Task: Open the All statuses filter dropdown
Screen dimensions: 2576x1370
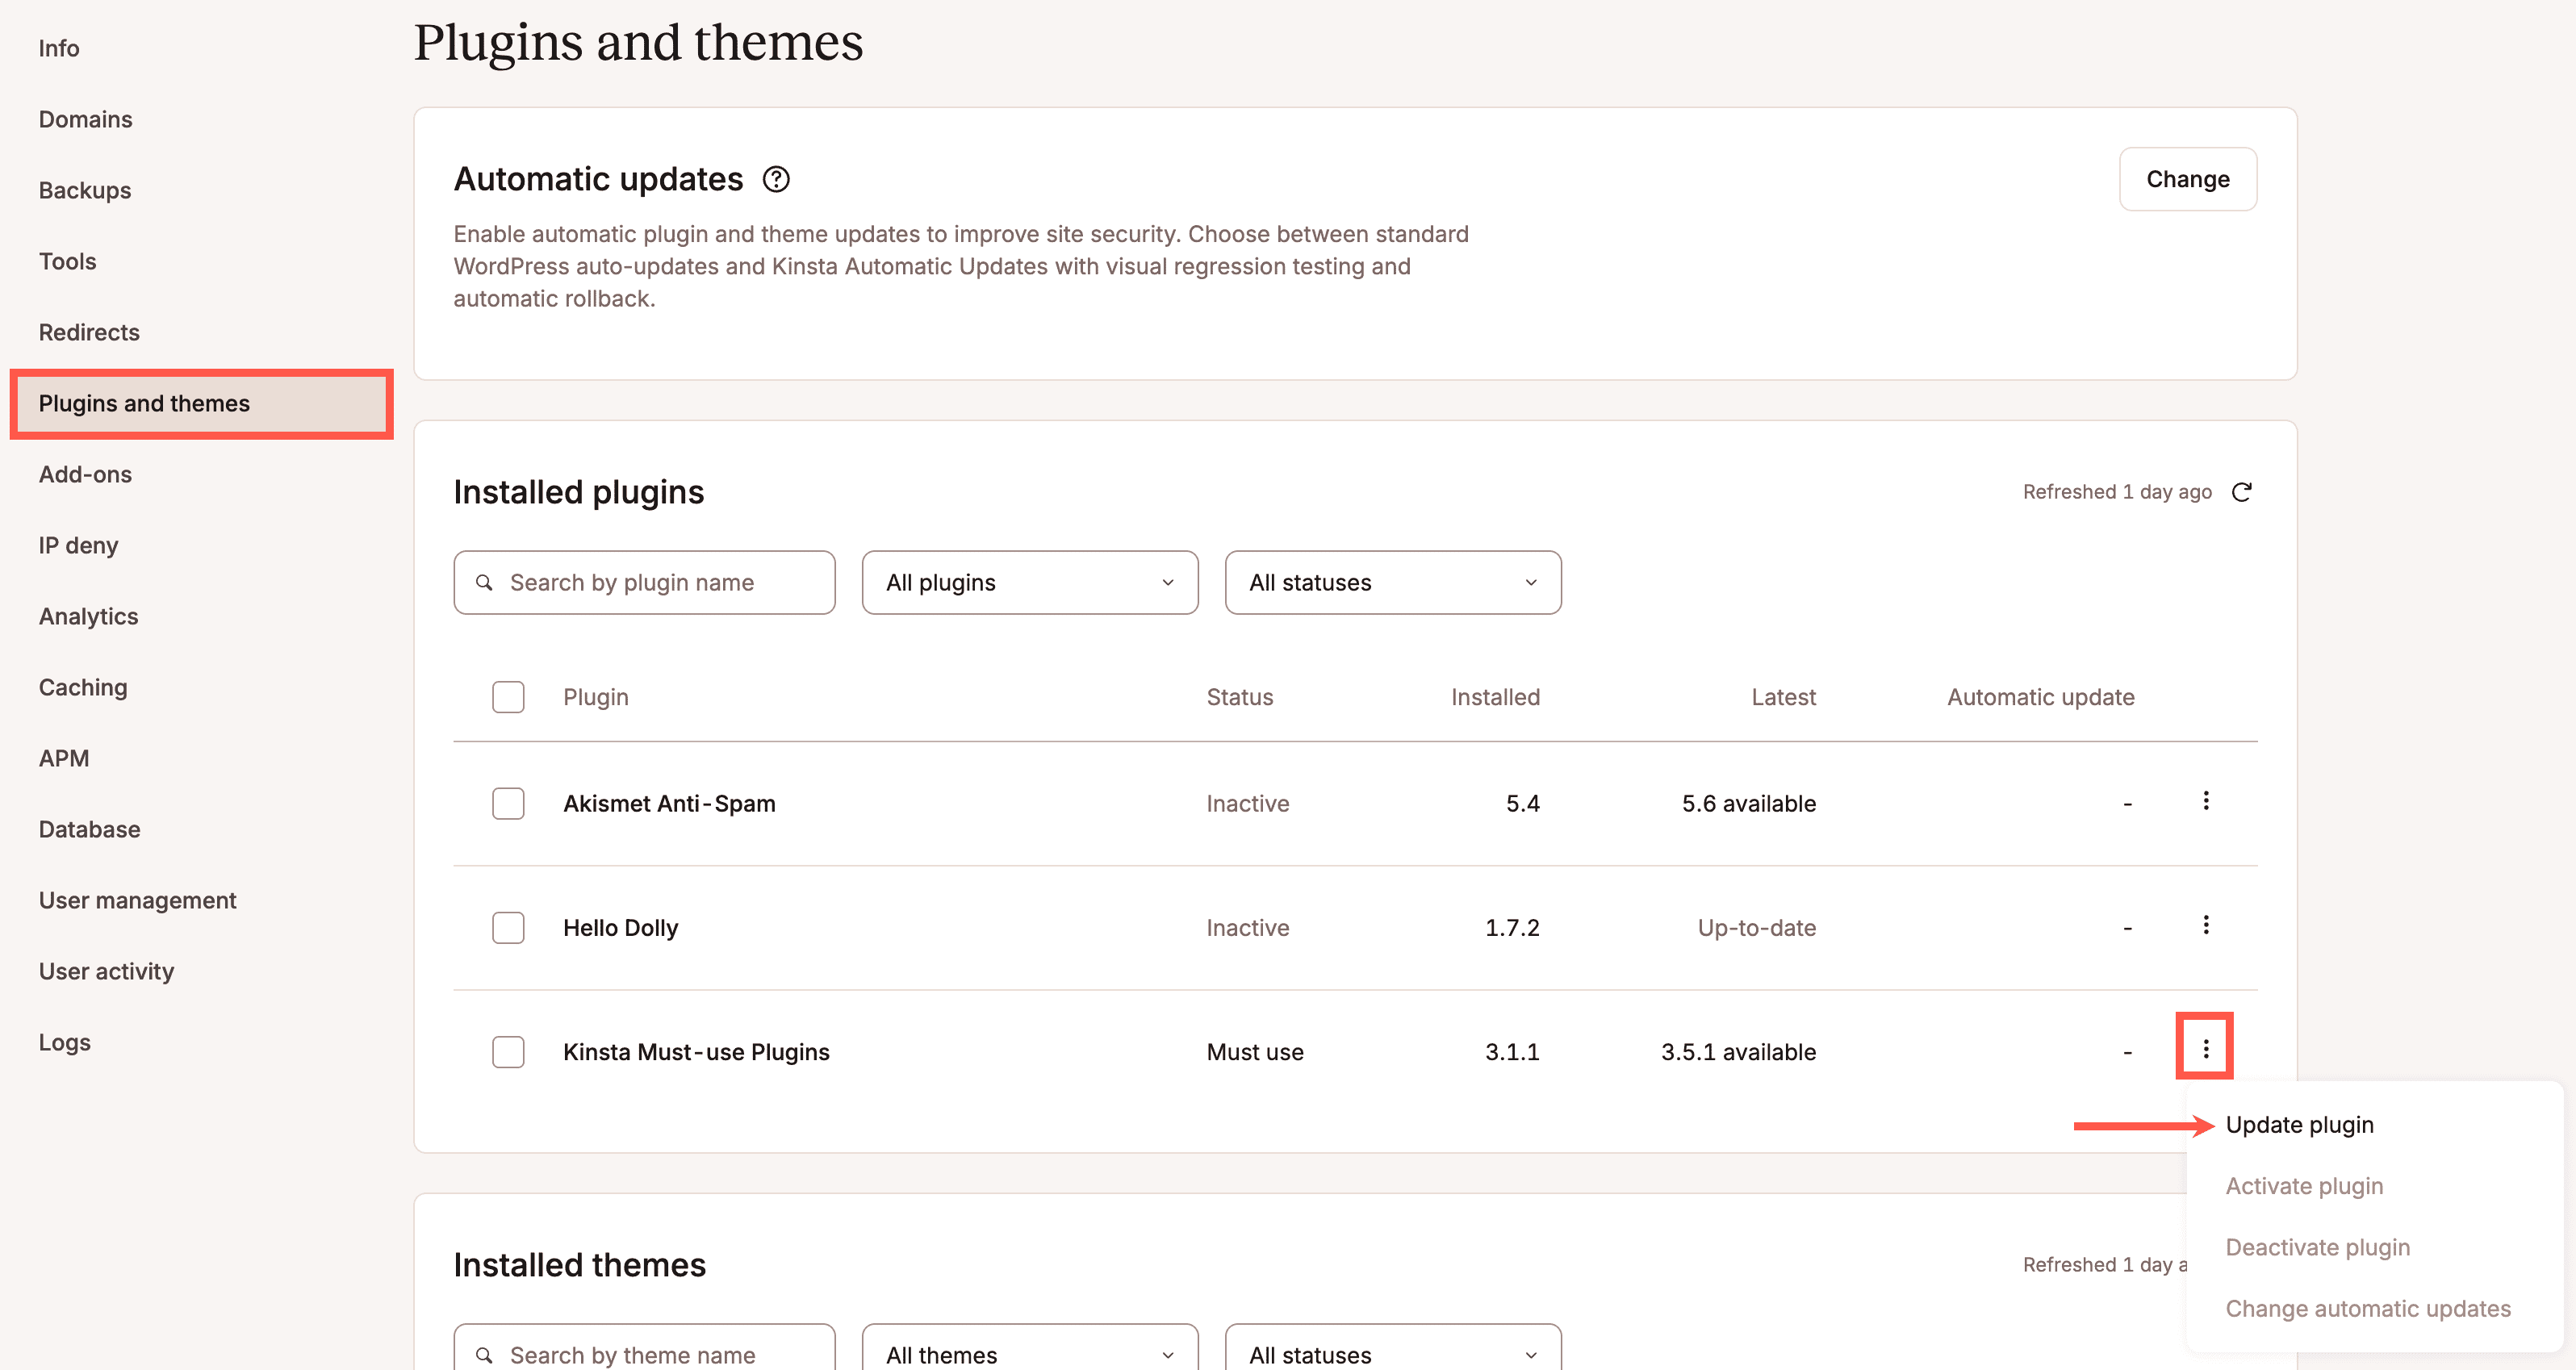Action: [1392, 582]
